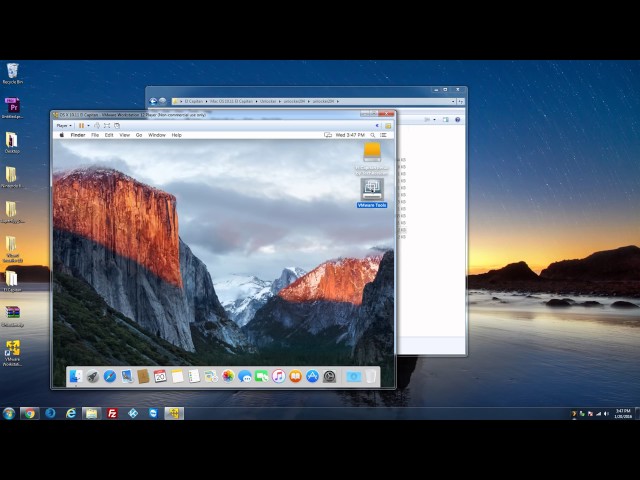Open the Recycle Bin on the desktop
Image resolution: width=640 pixels, height=480 pixels.
pos(13,73)
